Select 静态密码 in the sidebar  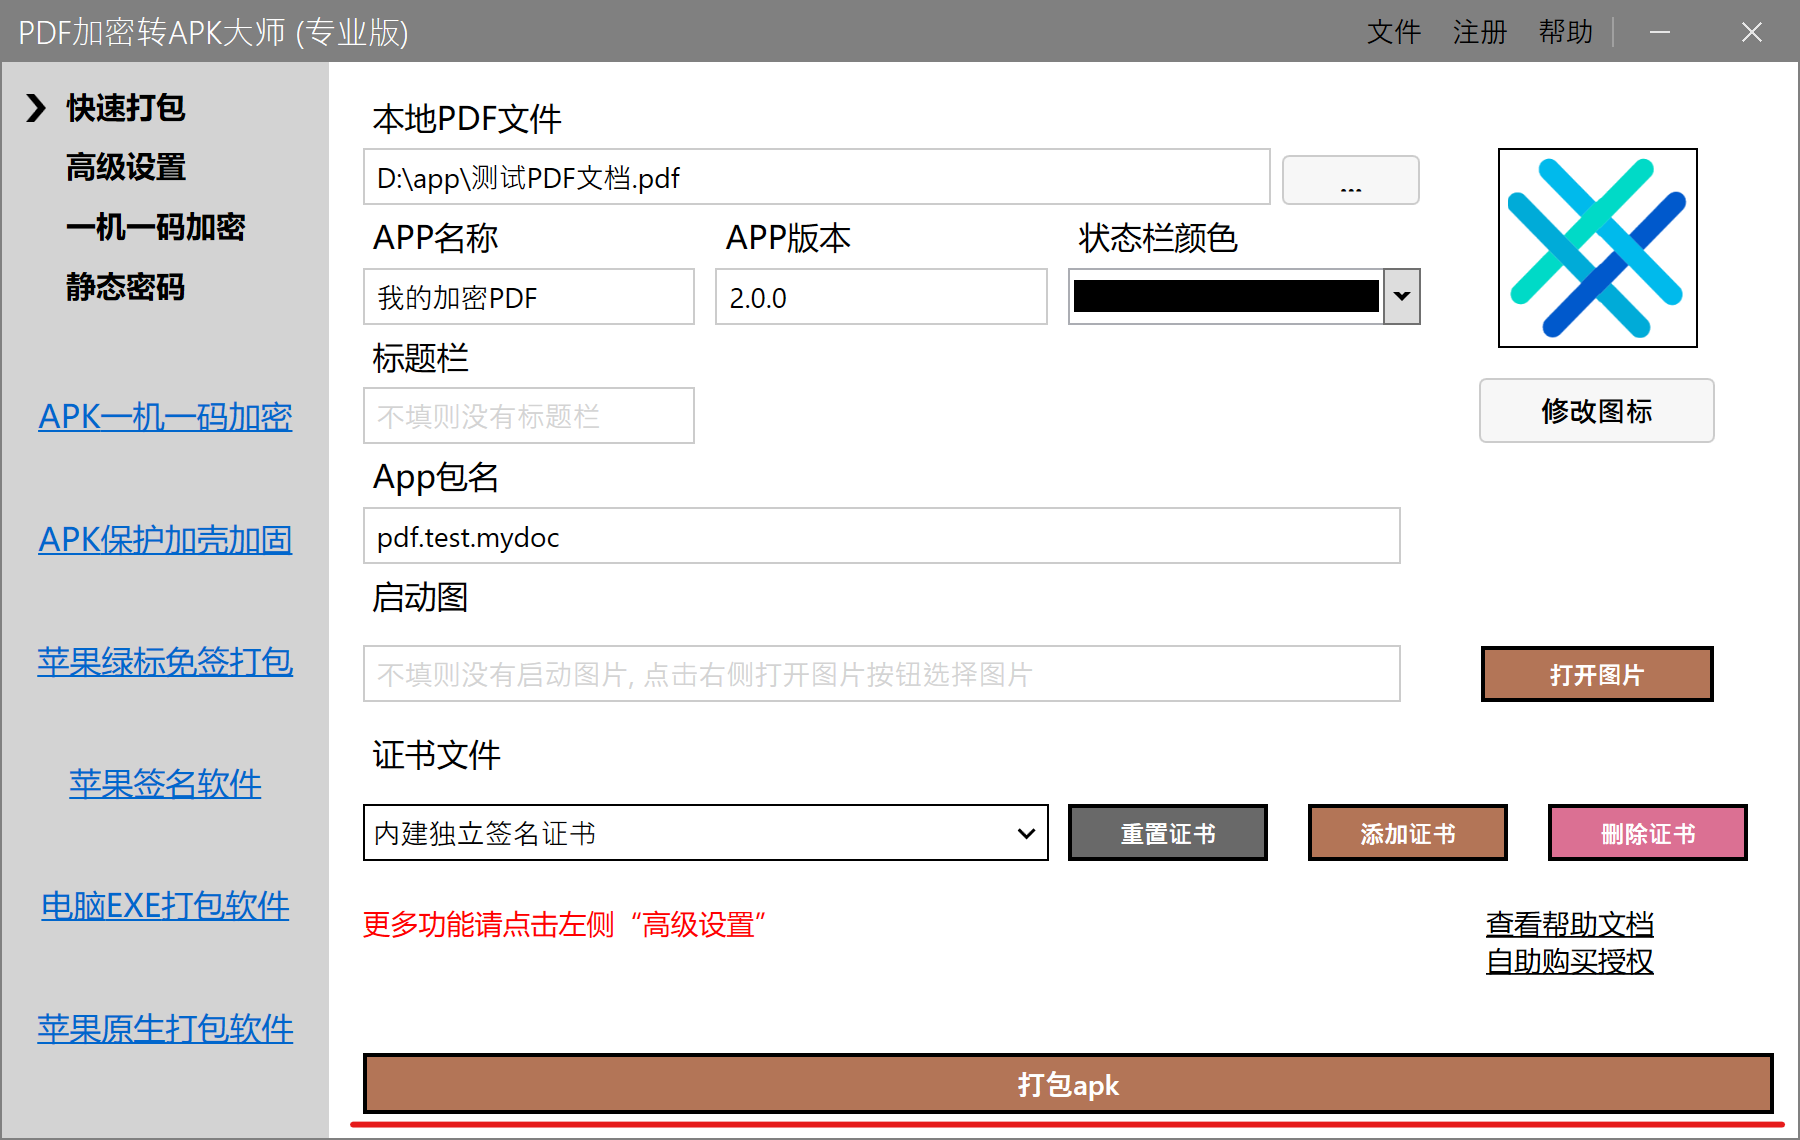tap(124, 288)
